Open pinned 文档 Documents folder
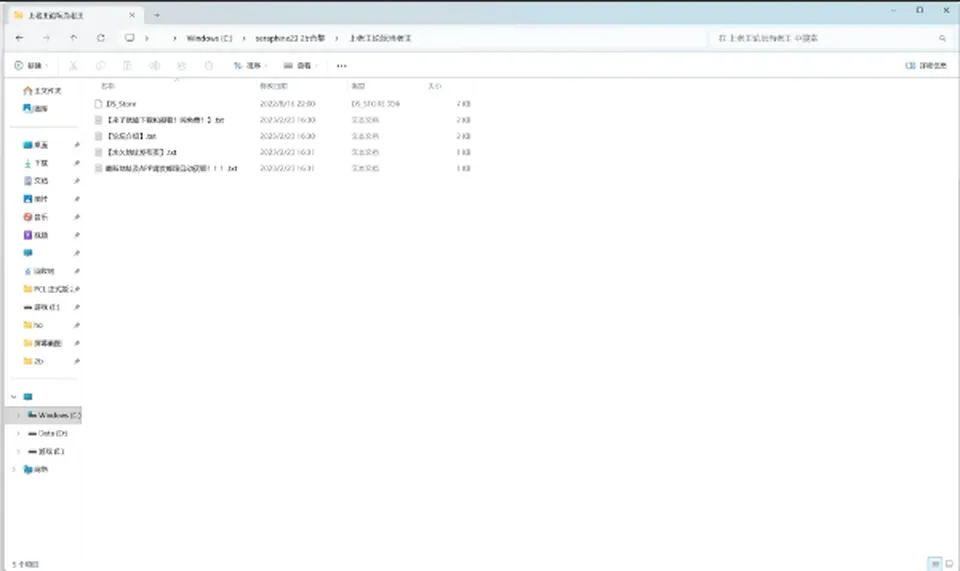 click(36, 181)
